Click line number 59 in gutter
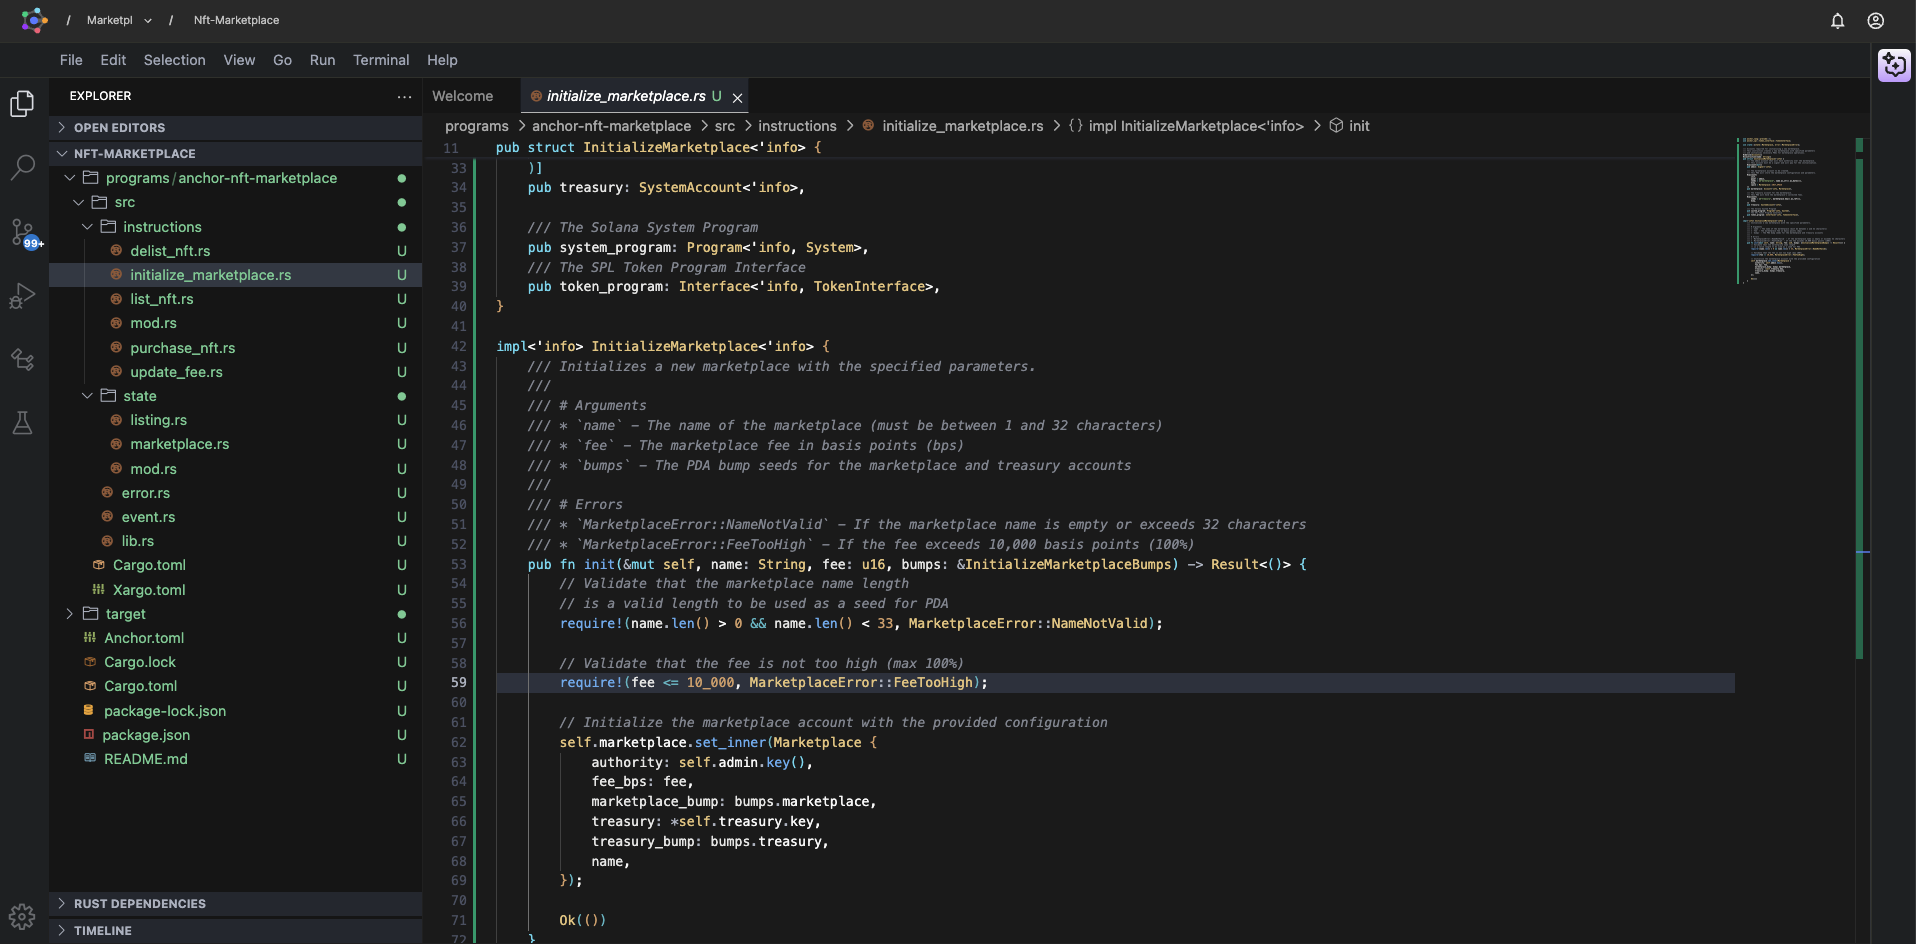This screenshot has width=1916, height=944. tap(458, 682)
